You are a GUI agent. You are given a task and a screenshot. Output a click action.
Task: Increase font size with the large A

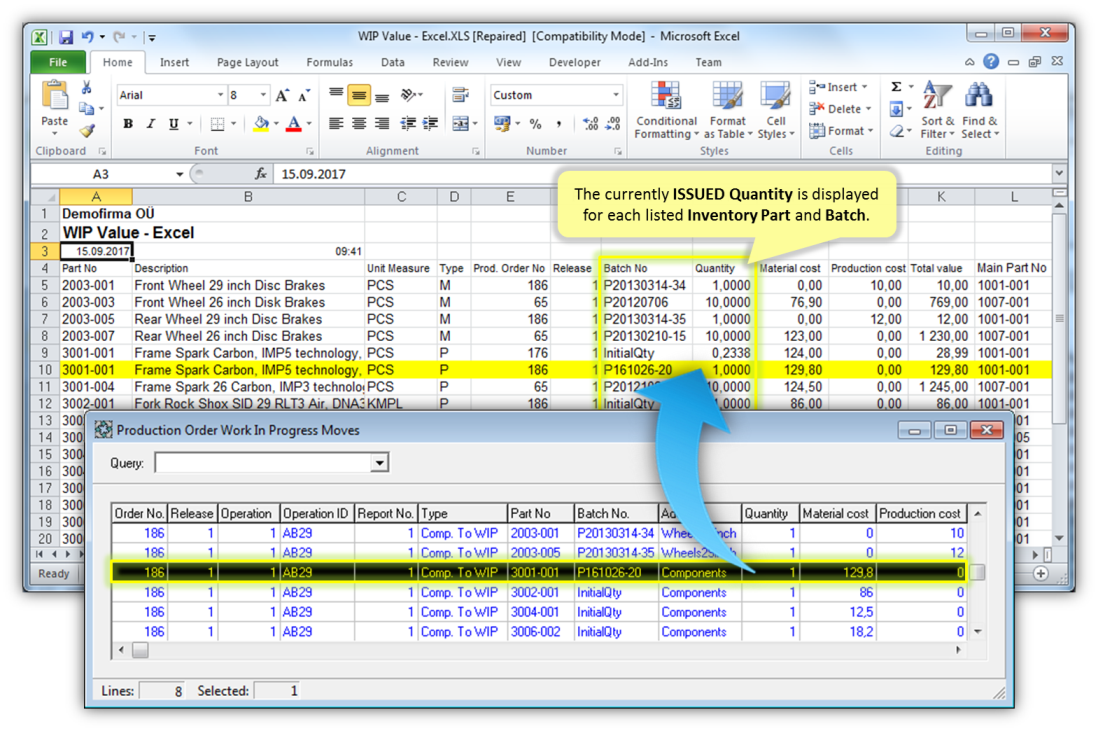[x=282, y=96]
